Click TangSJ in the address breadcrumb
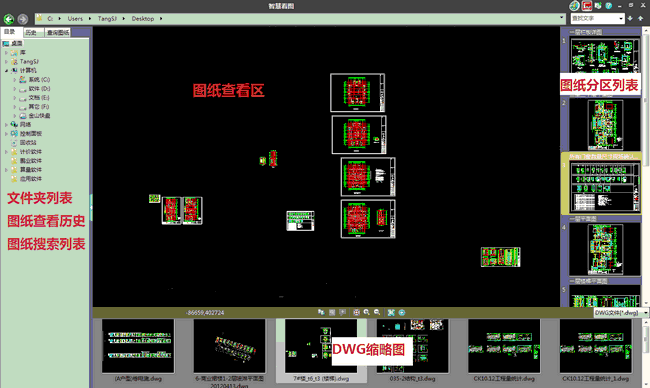 click(107, 19)
